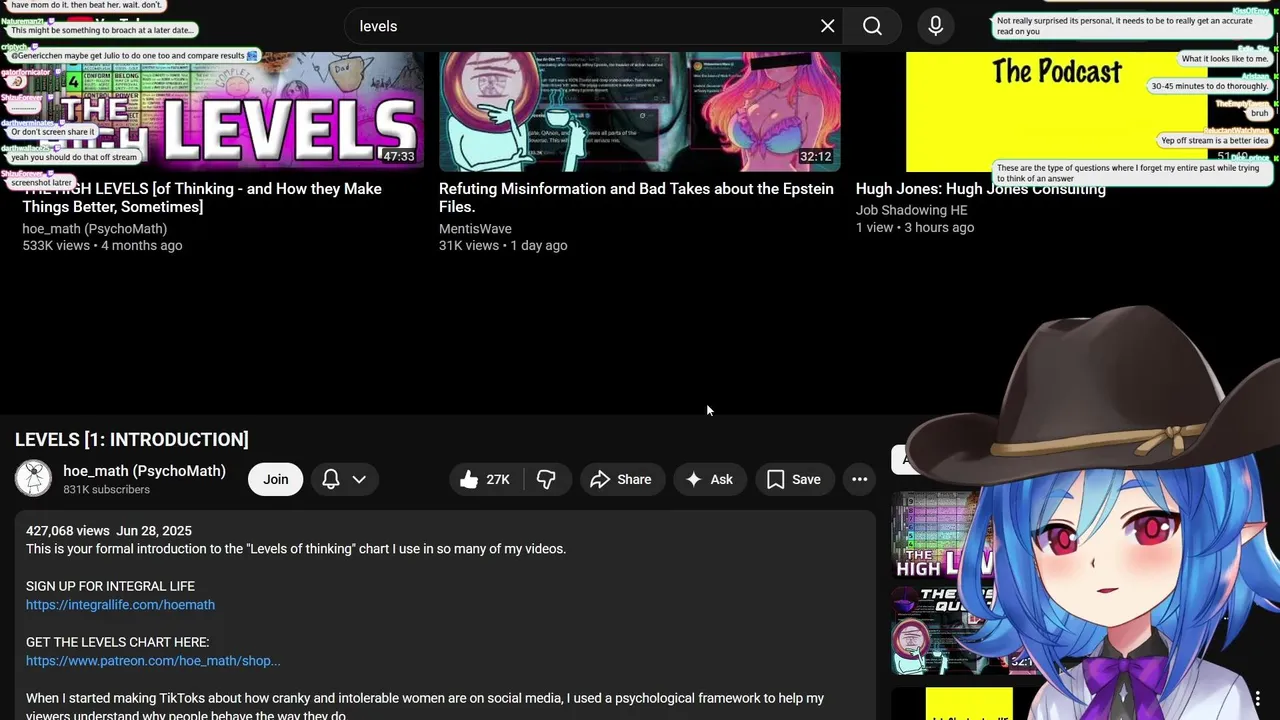Click the magnifying glass search button

pyautogui.click(x=872, y=26)
